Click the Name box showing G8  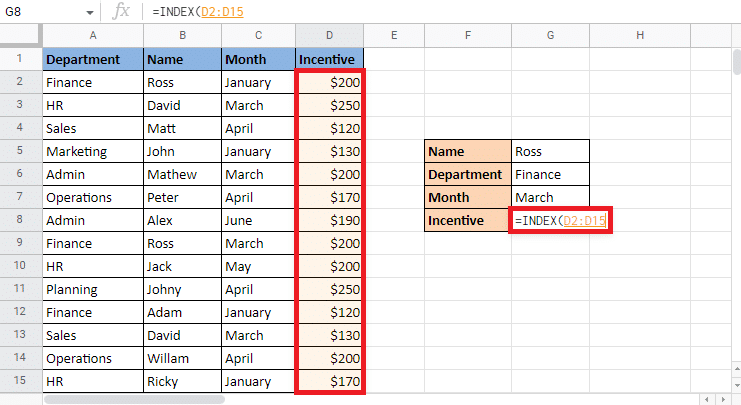40,12
